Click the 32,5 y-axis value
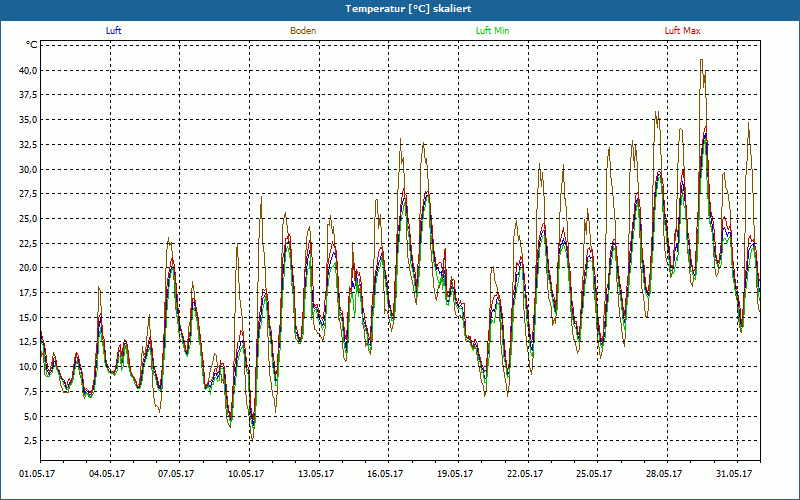 pyautogui.click(x=28, y=144)
